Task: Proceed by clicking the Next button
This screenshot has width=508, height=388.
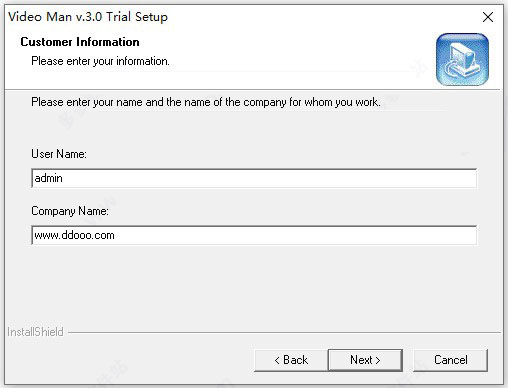Action: tap(365, 360)
